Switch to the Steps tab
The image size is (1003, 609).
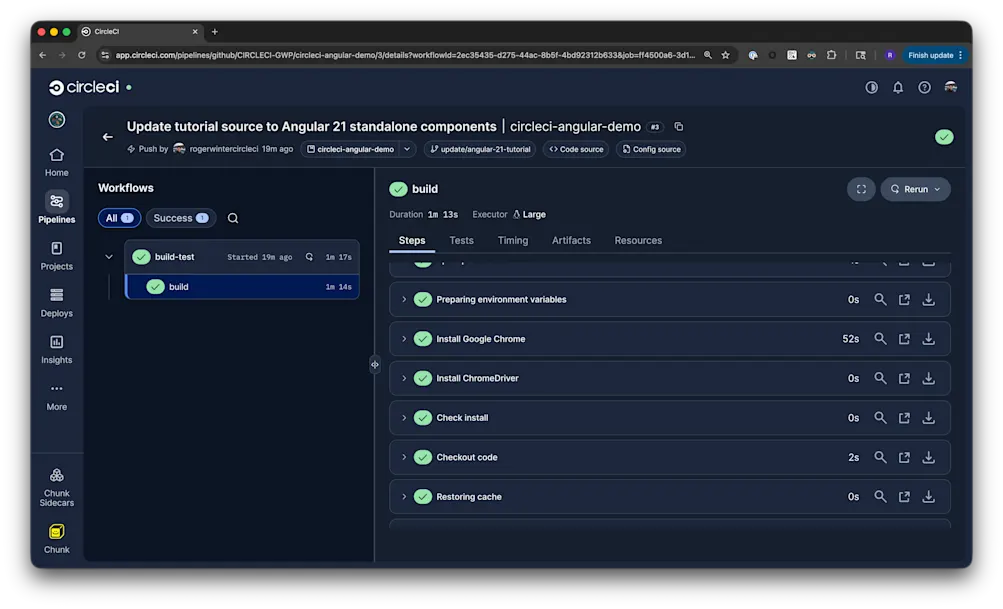(x=412, y=241)
